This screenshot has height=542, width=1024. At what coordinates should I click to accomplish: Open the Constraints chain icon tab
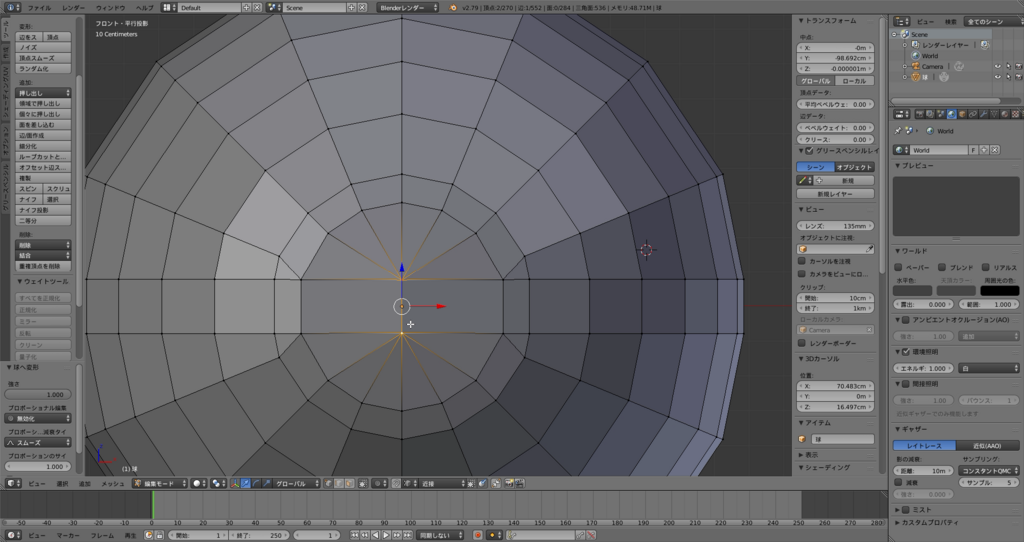(973, 114)
